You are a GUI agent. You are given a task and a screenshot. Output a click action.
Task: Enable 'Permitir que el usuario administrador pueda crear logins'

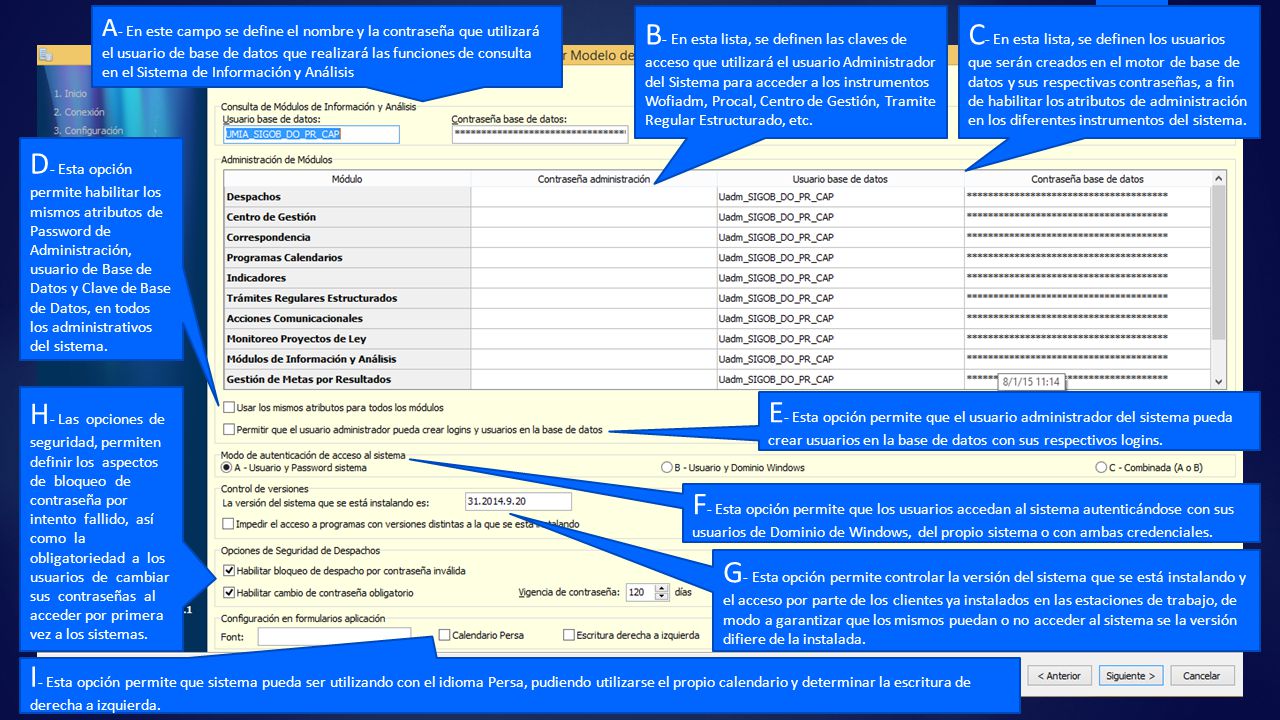231,430
